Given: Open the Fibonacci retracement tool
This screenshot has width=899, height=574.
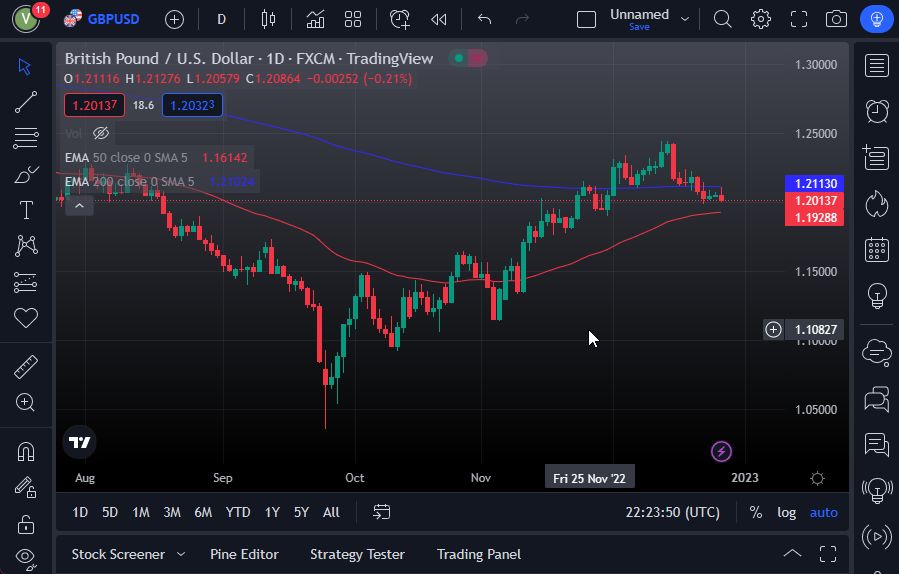Looking at the screenshot, I should click(26, 137).
